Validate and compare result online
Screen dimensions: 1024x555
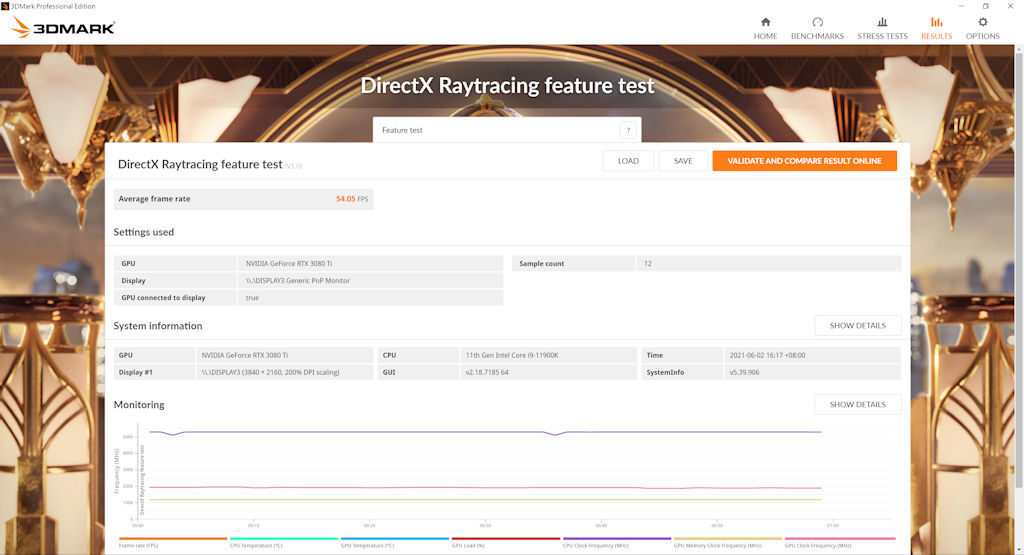point(804,161)
